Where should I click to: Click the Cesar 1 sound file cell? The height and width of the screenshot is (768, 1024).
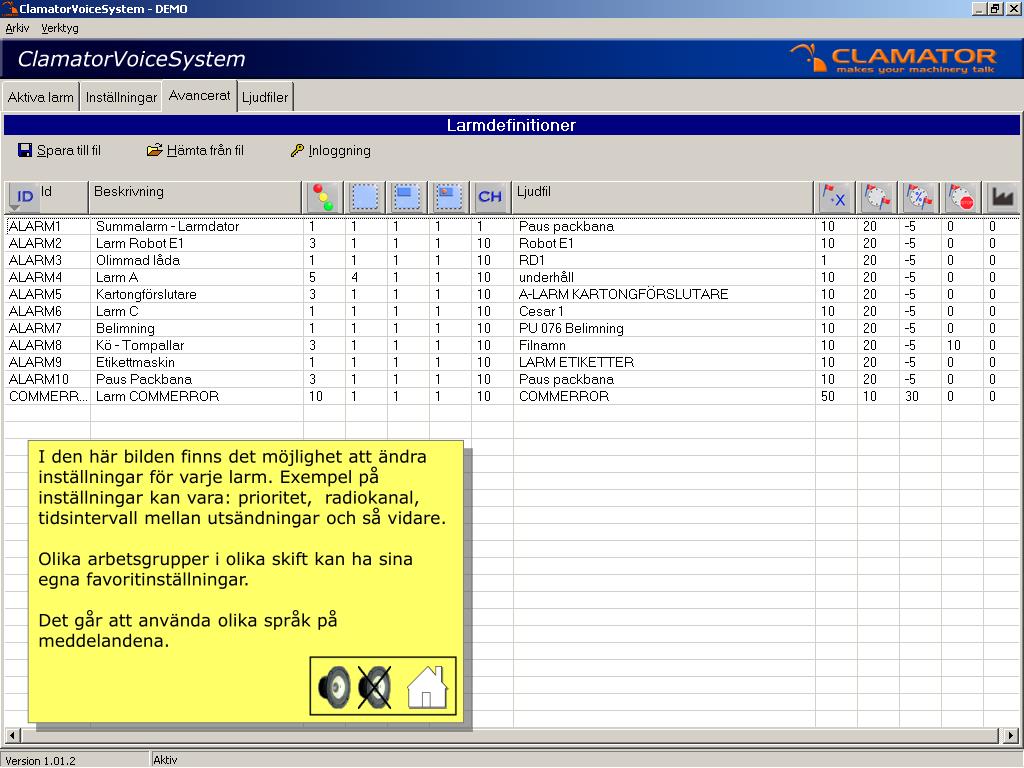(664, 311)
